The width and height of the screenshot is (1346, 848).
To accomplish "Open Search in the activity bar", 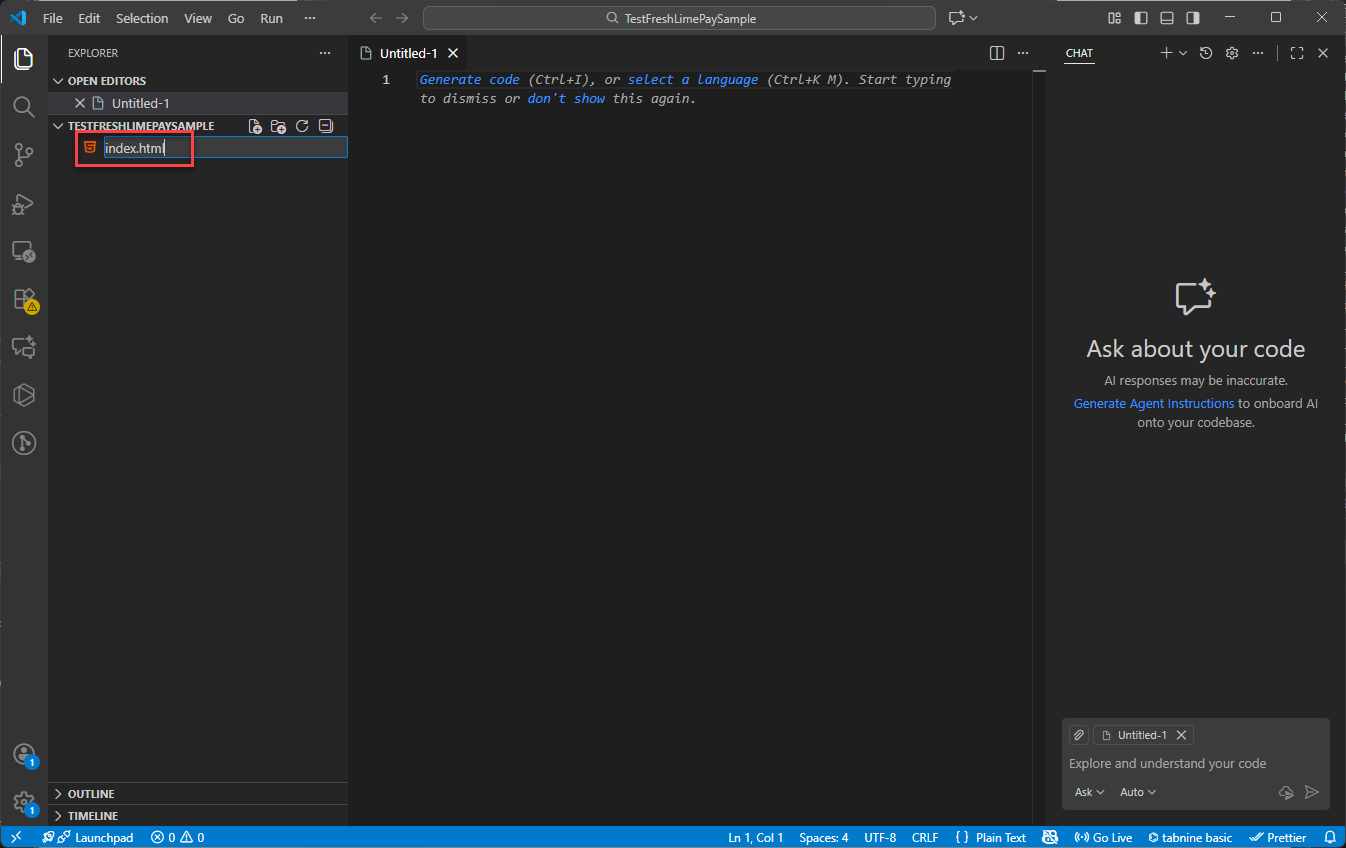I will pyautogui.click(x=24, y=106).
